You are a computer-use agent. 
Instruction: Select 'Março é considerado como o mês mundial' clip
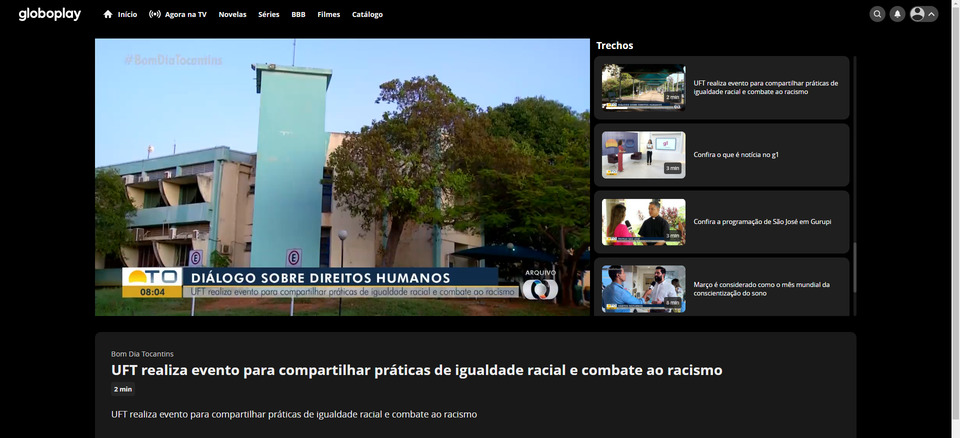pyautogui.click(x=762, y=289)
